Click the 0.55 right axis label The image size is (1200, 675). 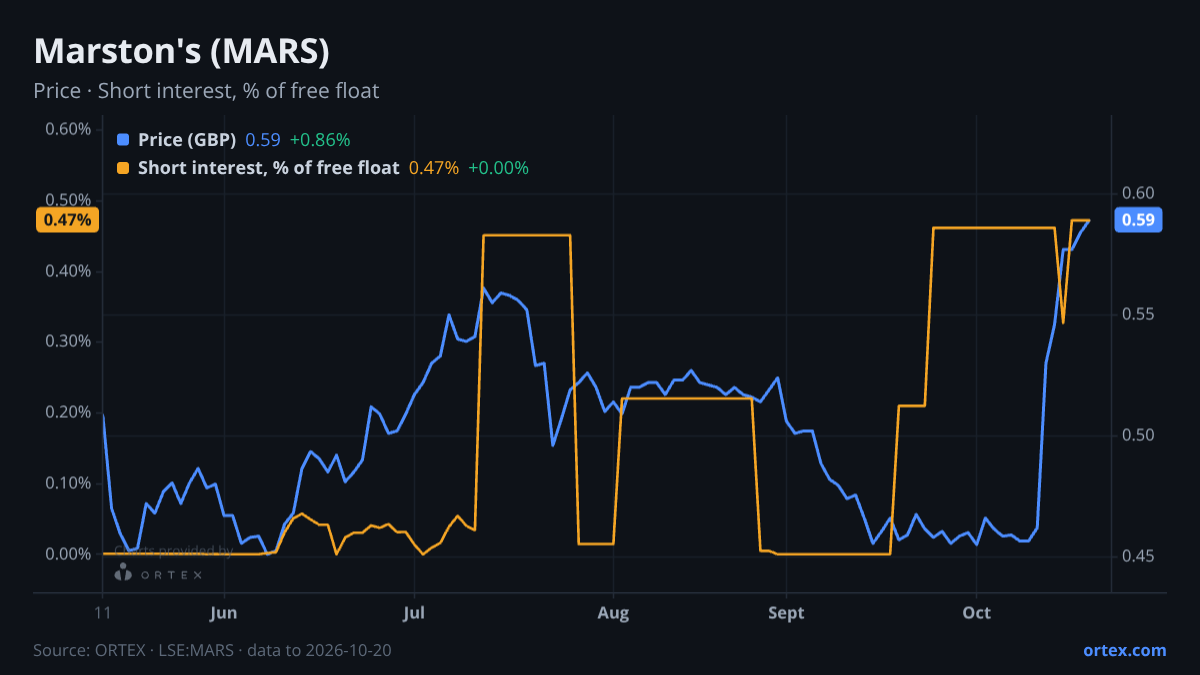point(1138,314)
